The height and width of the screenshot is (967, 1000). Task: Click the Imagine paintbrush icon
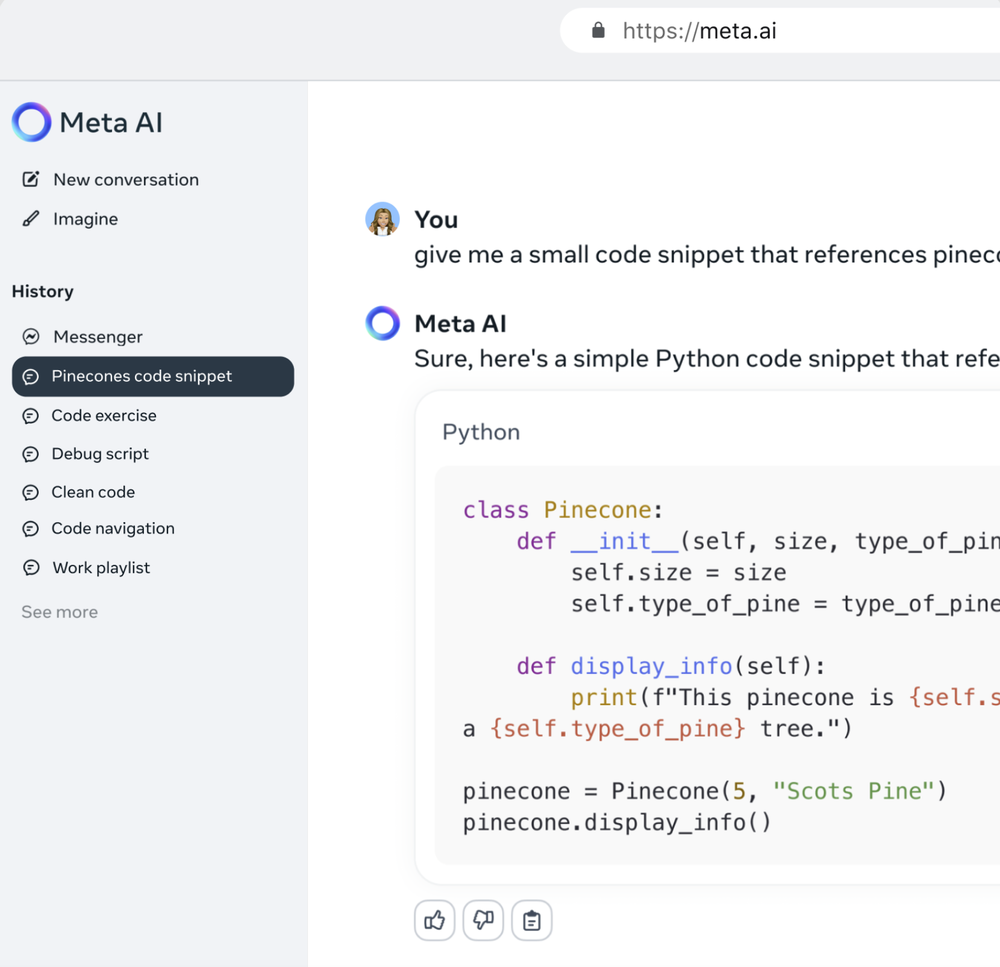pyautogui.click(x=31, y=219)
